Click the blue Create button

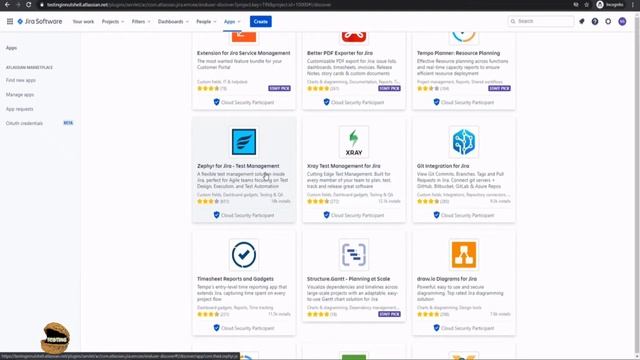260,21
